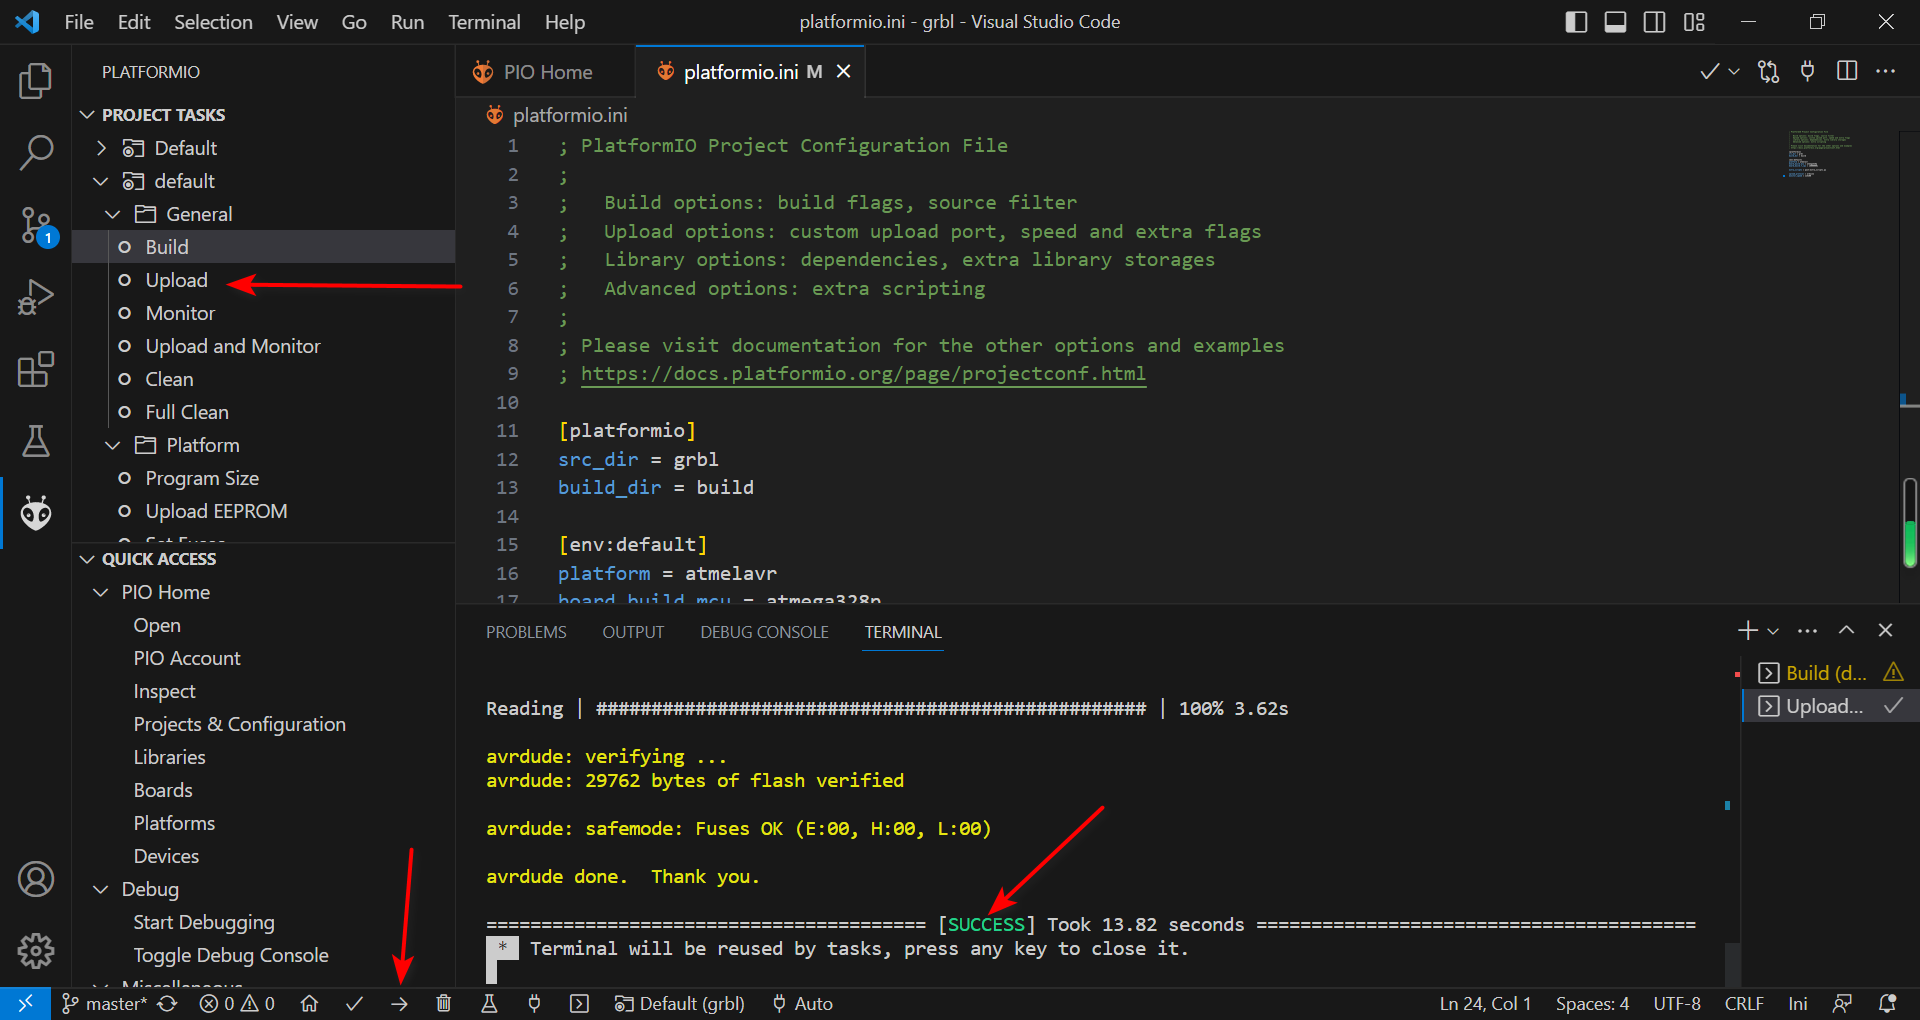This screenshot has height=1020, width=1920.
Task: Open the Accounts icon
Action: pos(36,879)
